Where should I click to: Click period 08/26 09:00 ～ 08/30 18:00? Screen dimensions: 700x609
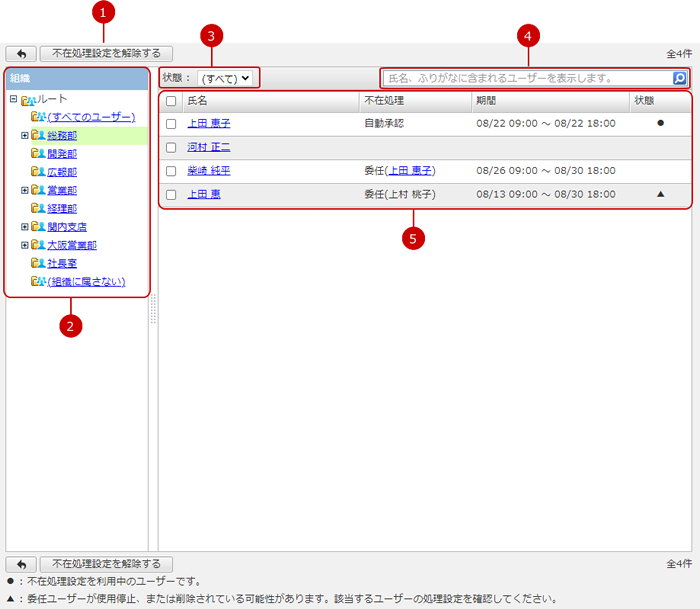[x=546, y=171]
